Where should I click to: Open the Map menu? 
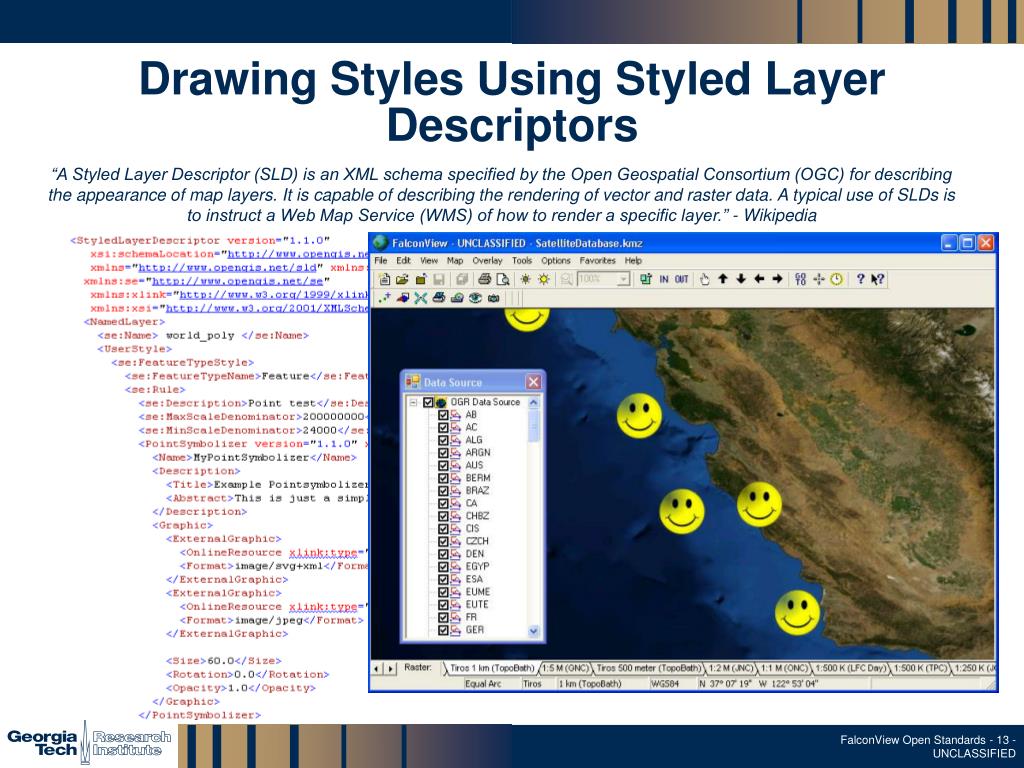(x=455, y=261)
